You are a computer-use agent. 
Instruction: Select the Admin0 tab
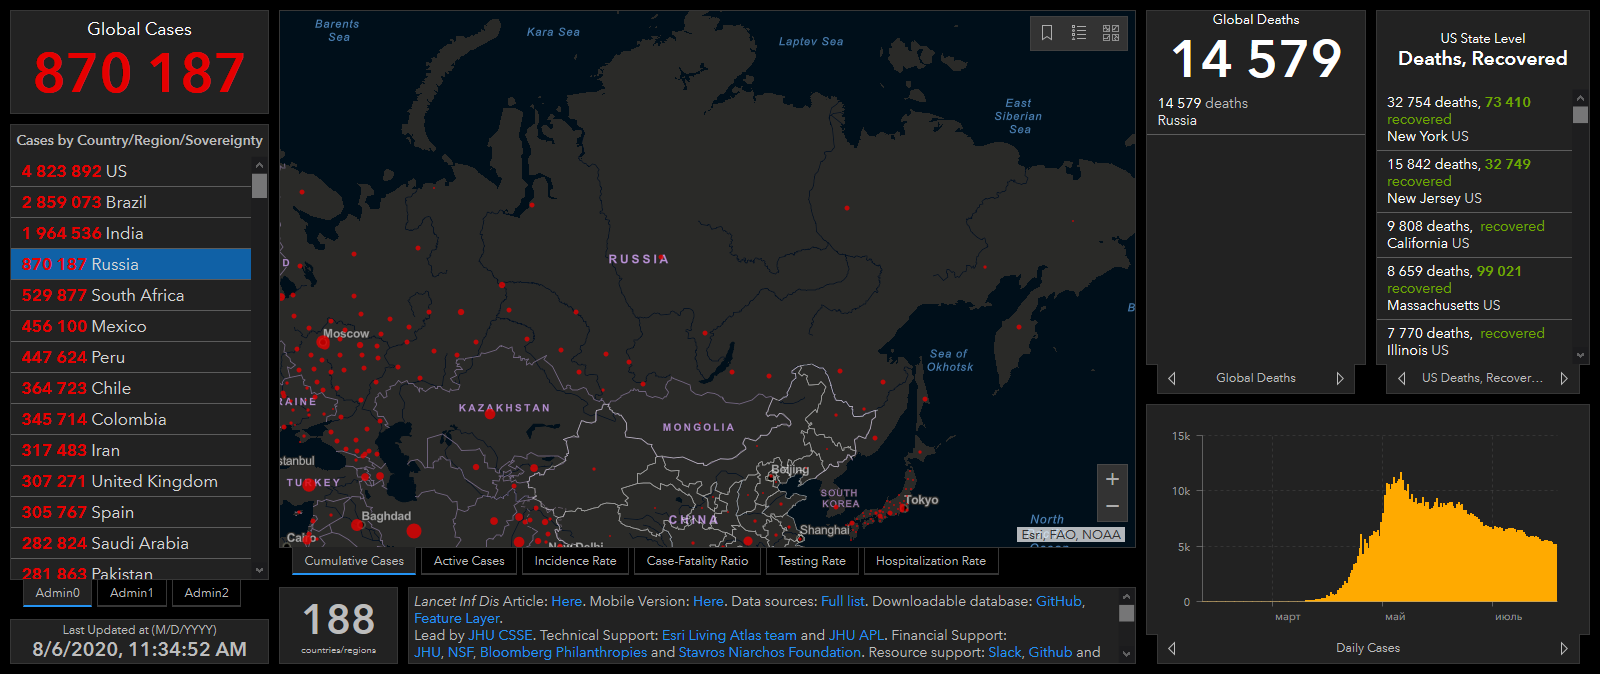(x=58, y=593)
